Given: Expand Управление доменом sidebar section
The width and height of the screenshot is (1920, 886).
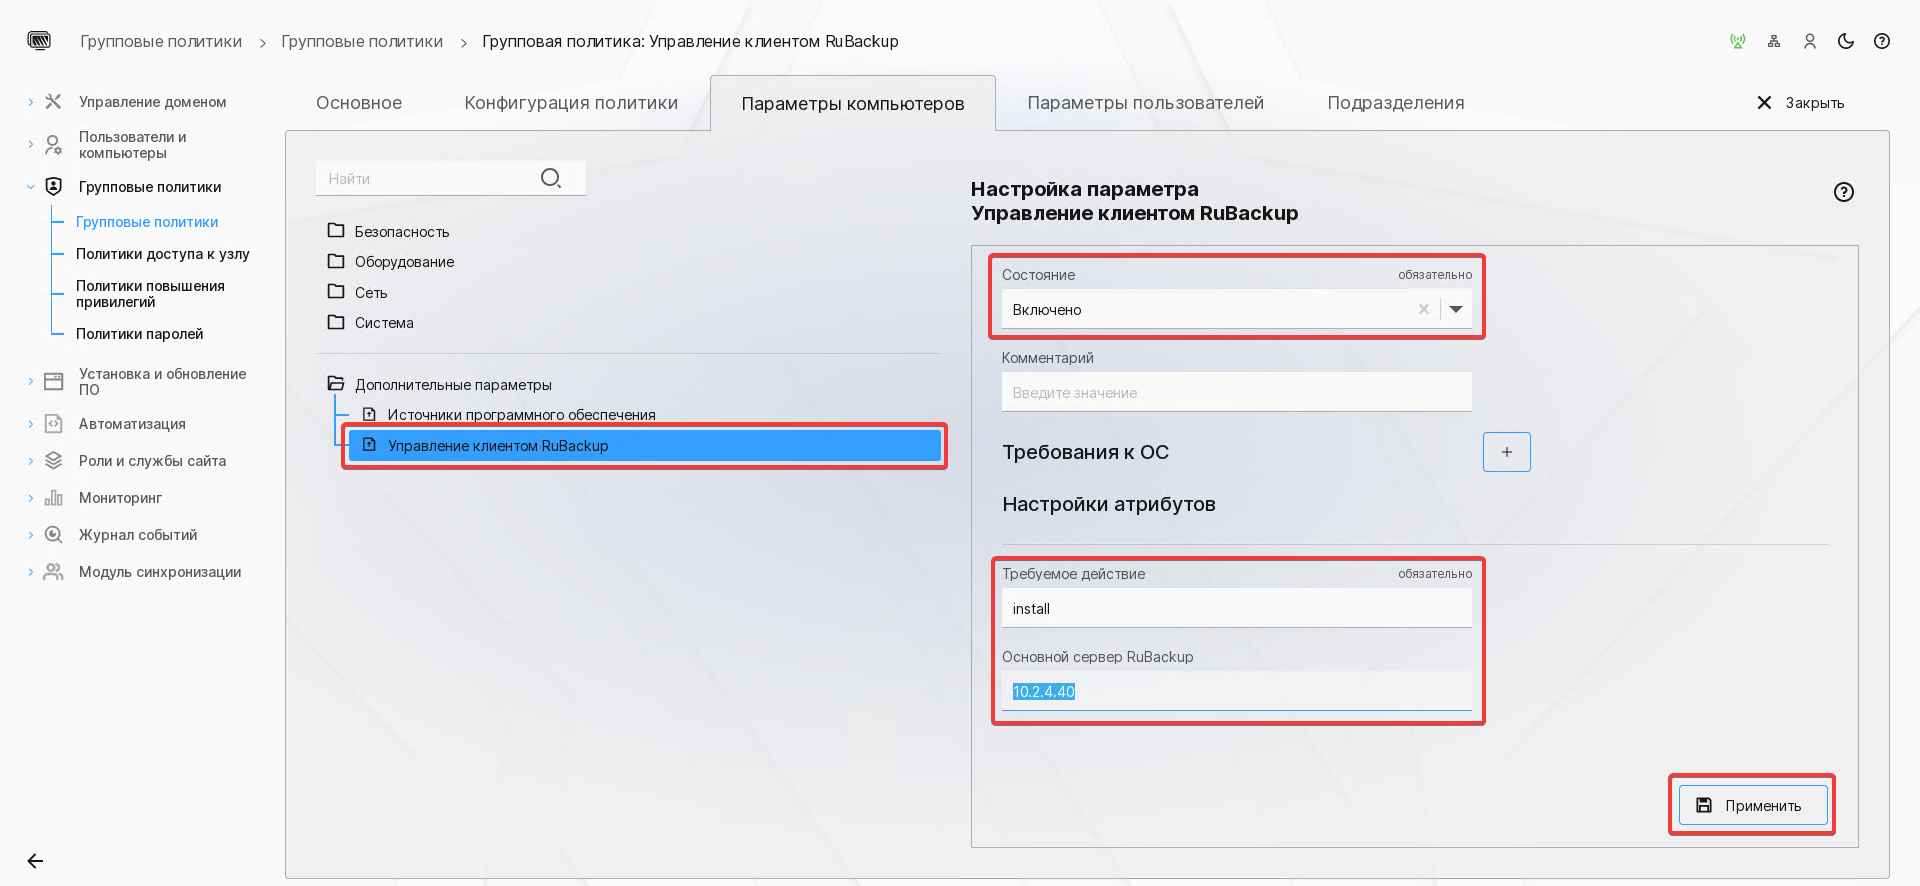Looking at the screenshot, I should point(30,102).
